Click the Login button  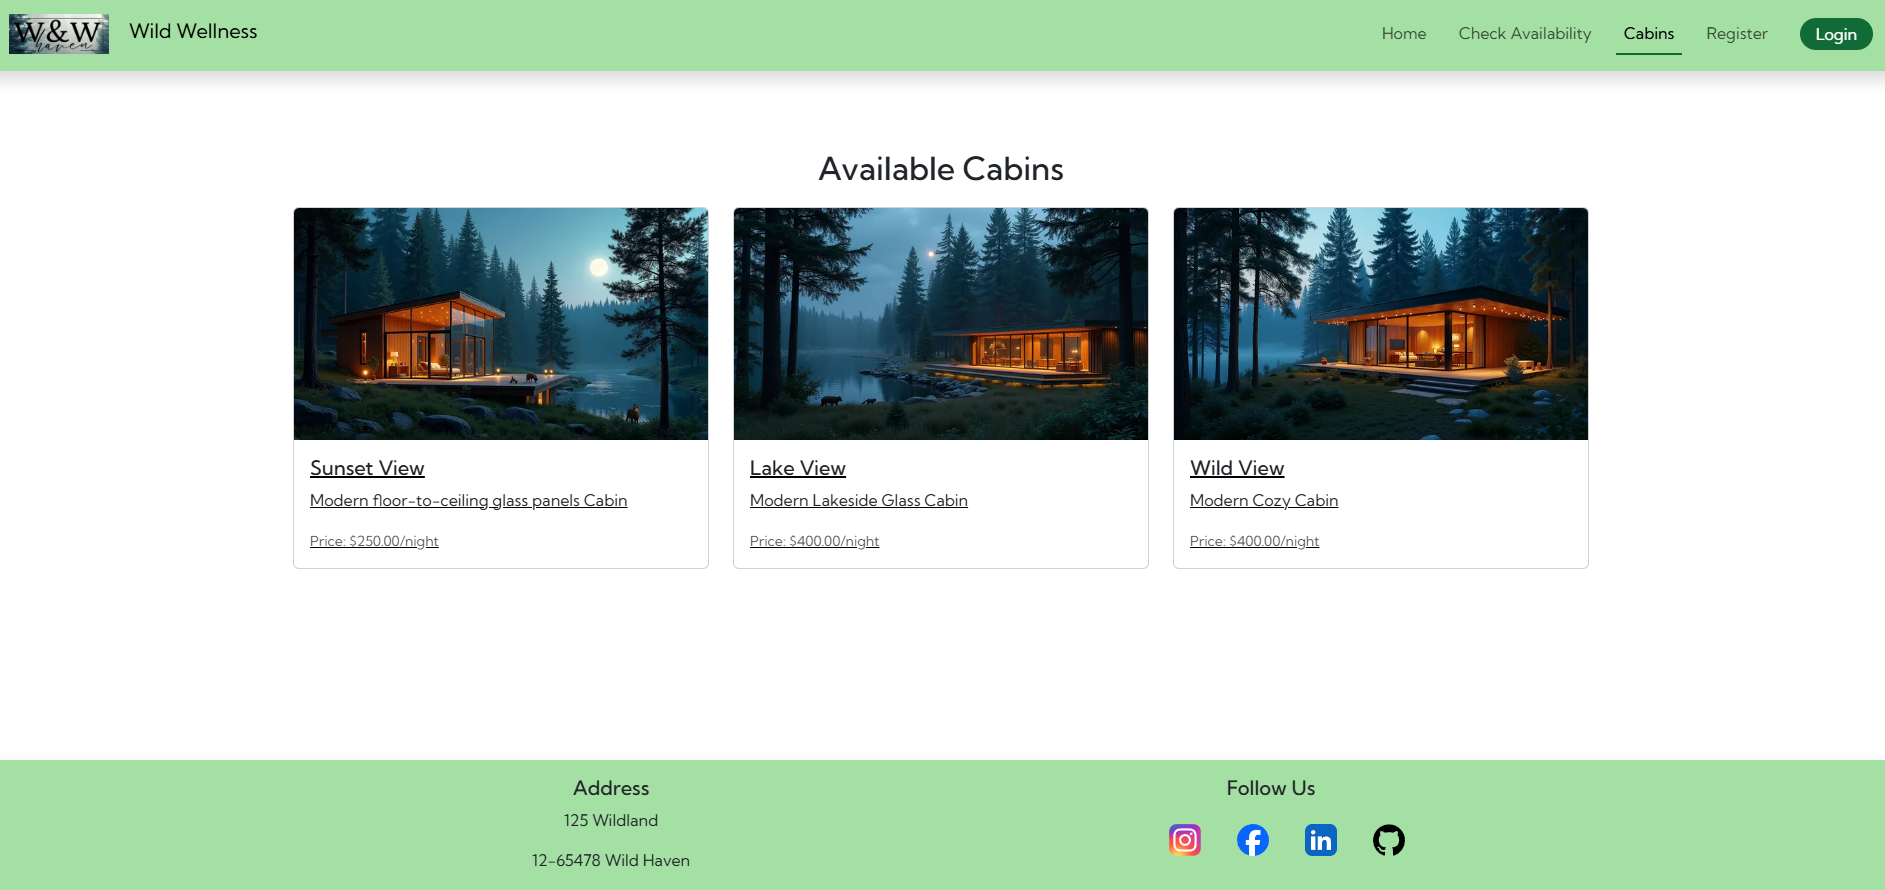click(1835, 34)
